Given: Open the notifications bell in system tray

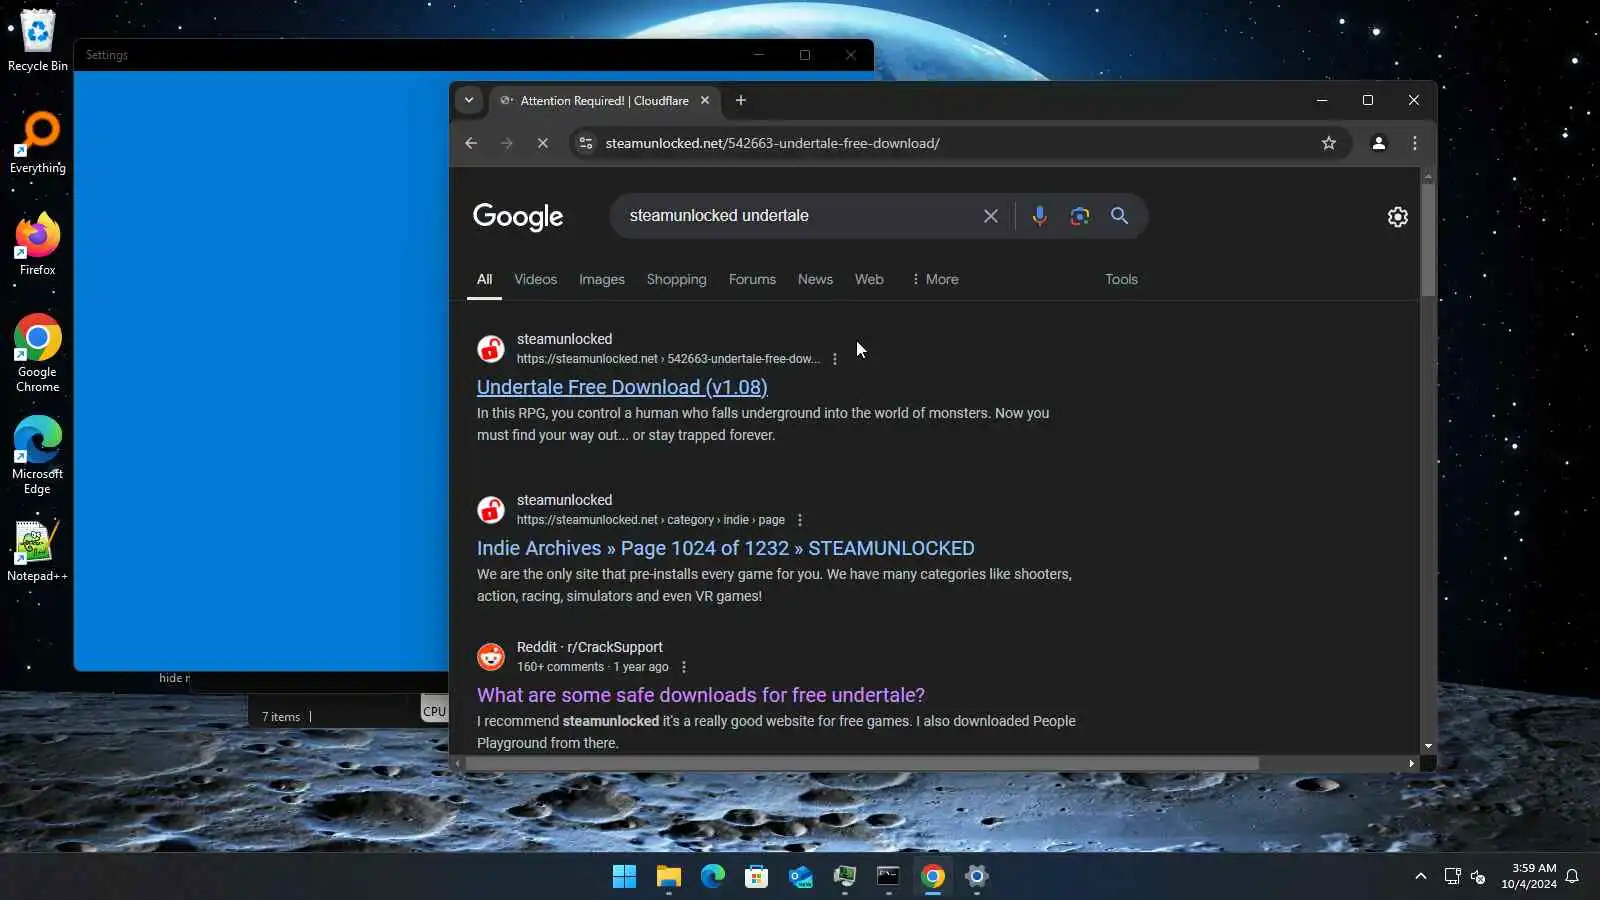Looking at the screenshot, I should pos(1573,877).
